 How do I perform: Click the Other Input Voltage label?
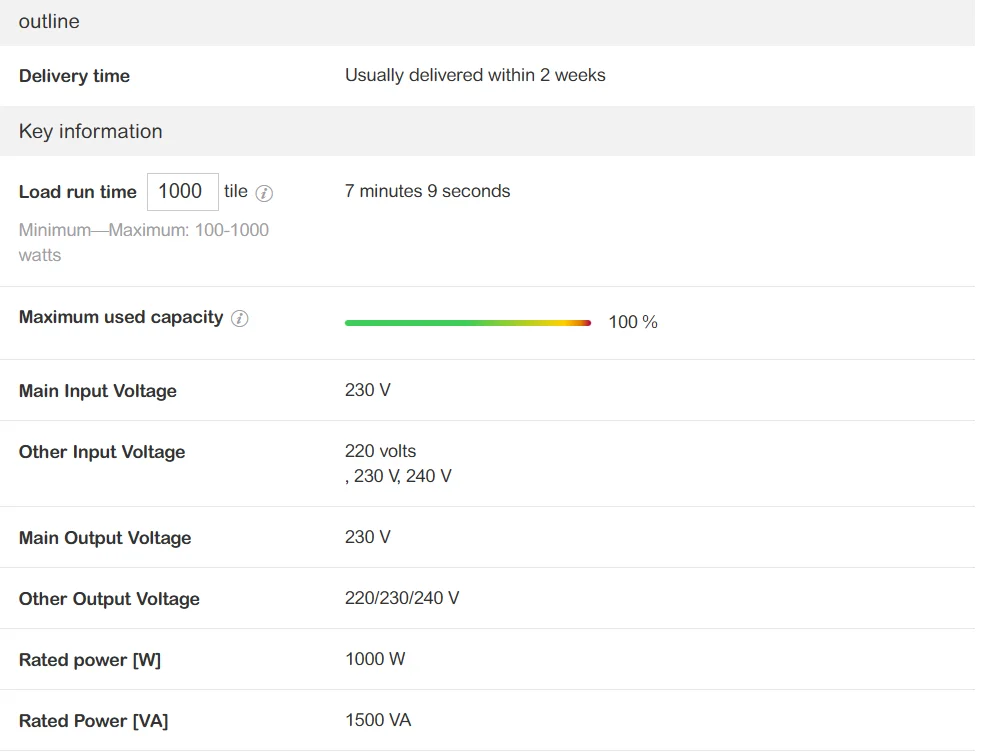pos(102,452)
